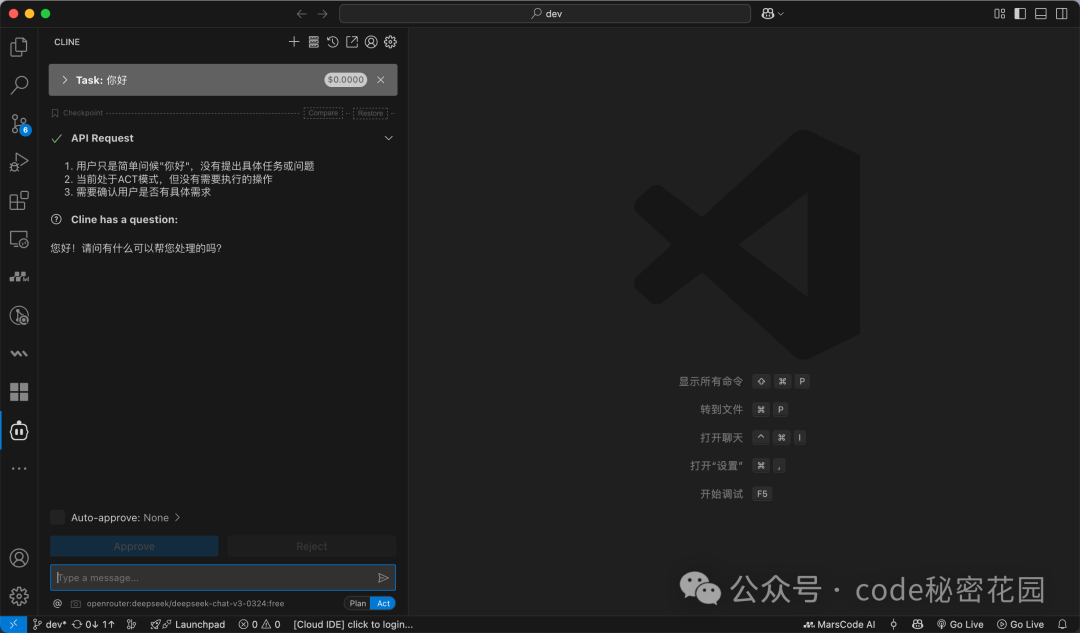The height and width of the screenshot is (633, 1080).
Task: Enable the Auto-approve checkbox
Action: [57, 517]
